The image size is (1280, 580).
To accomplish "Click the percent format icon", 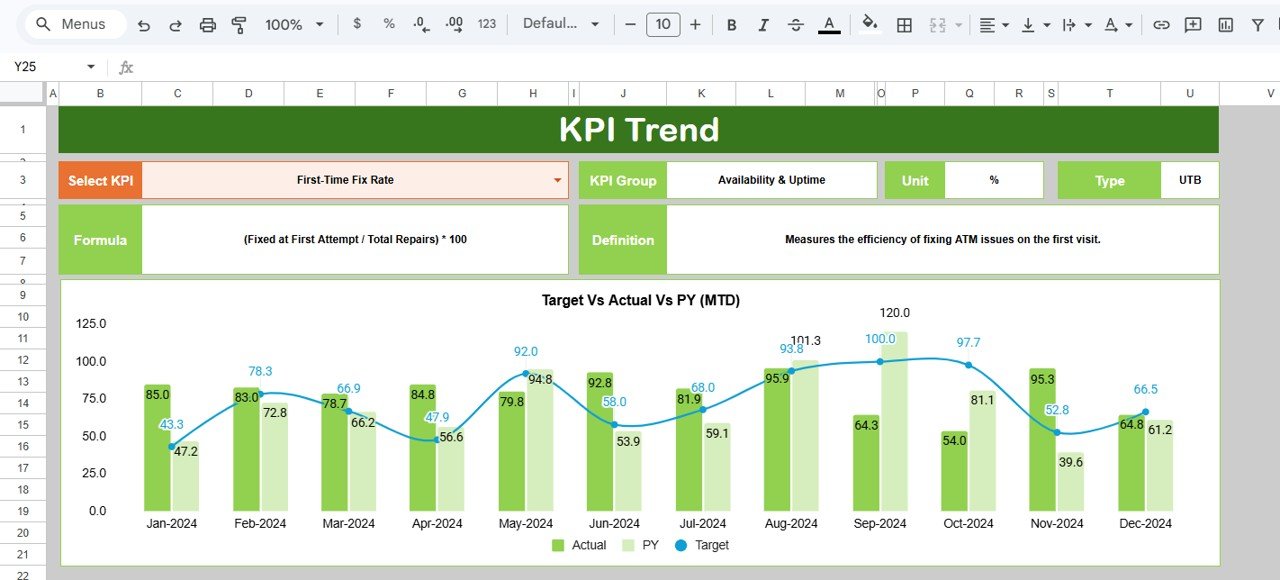I will click(x=388, y=24).
